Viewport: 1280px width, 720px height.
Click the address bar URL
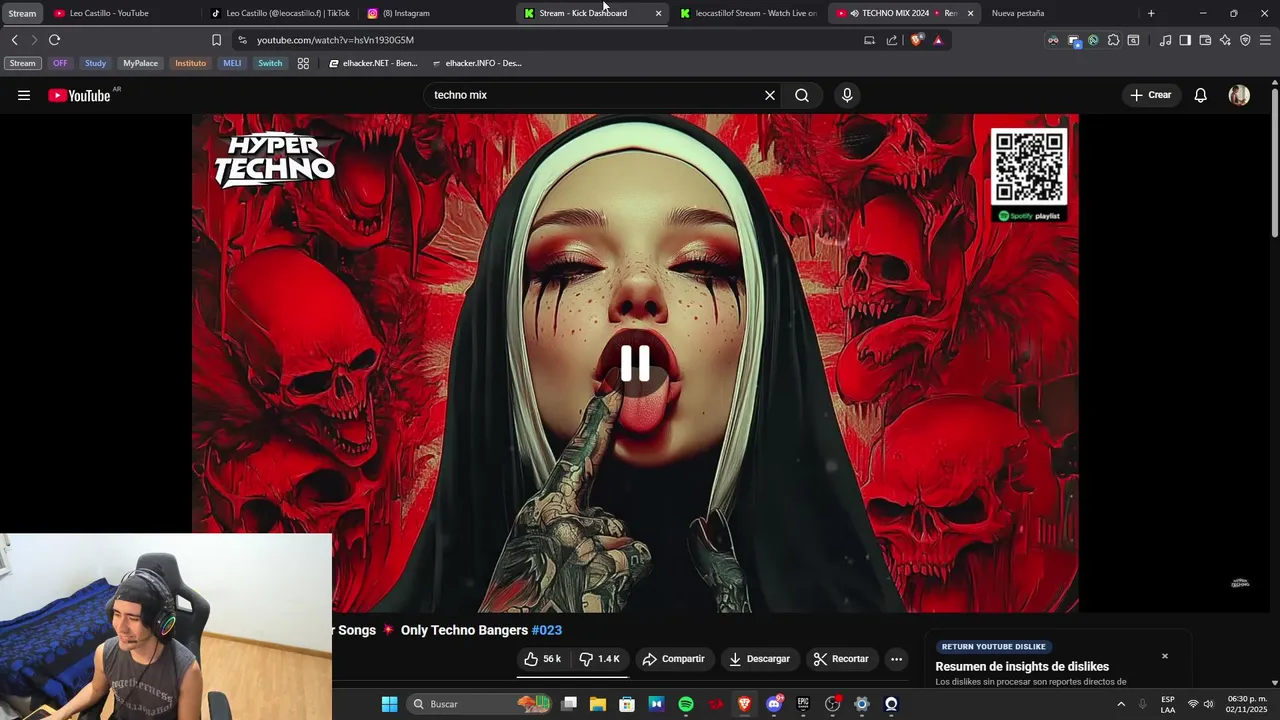tap(335, 40)
